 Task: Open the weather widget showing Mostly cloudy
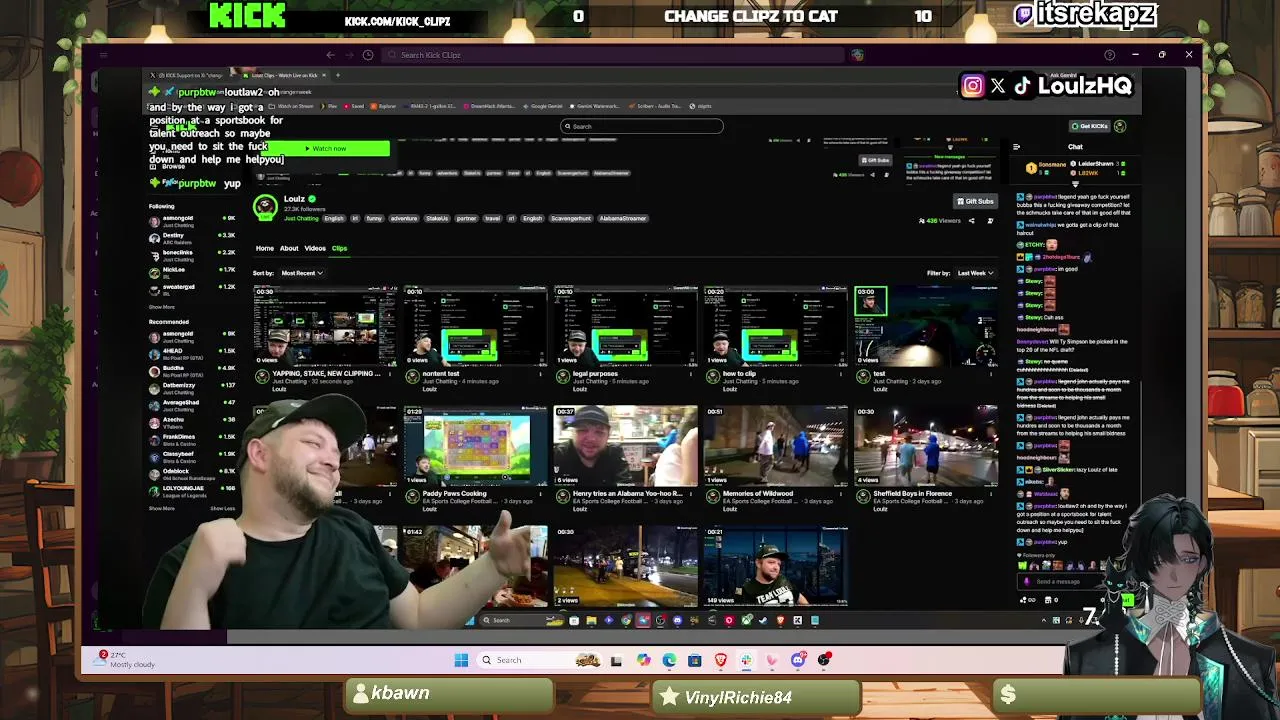(x=126, y=660)
